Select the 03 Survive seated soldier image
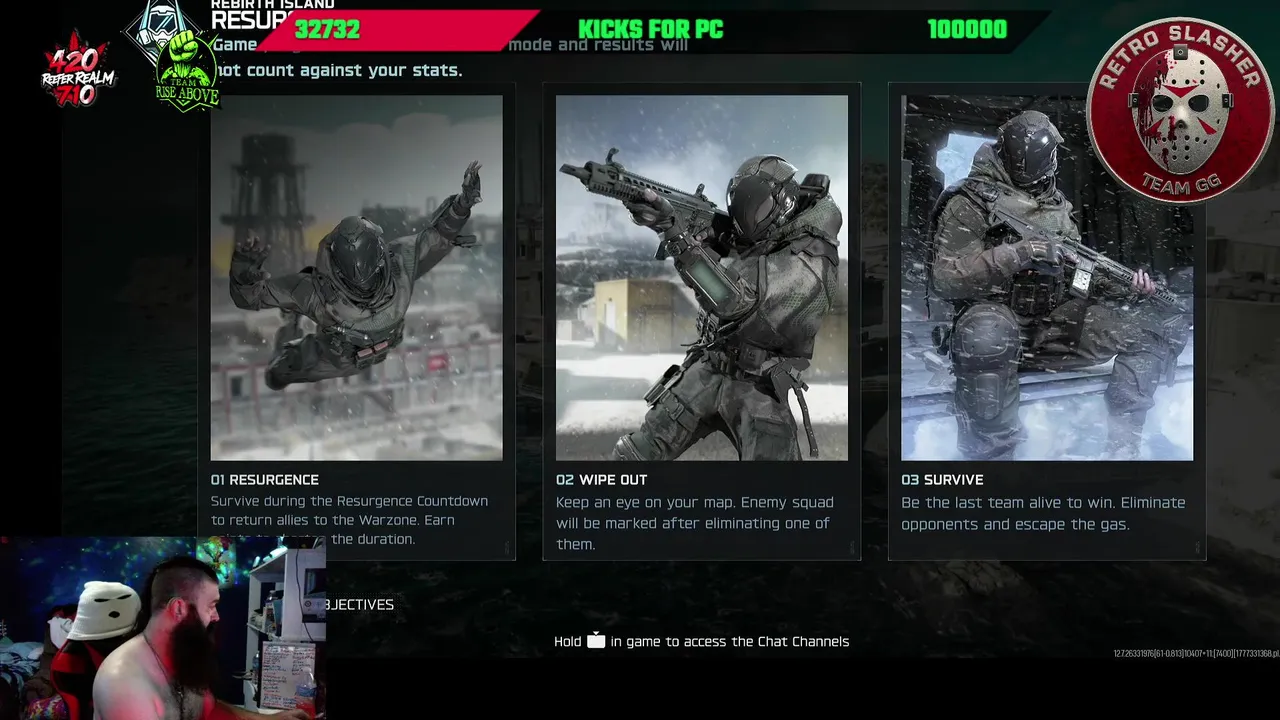Screen dimensions: 1280x720 (1047, 278)
